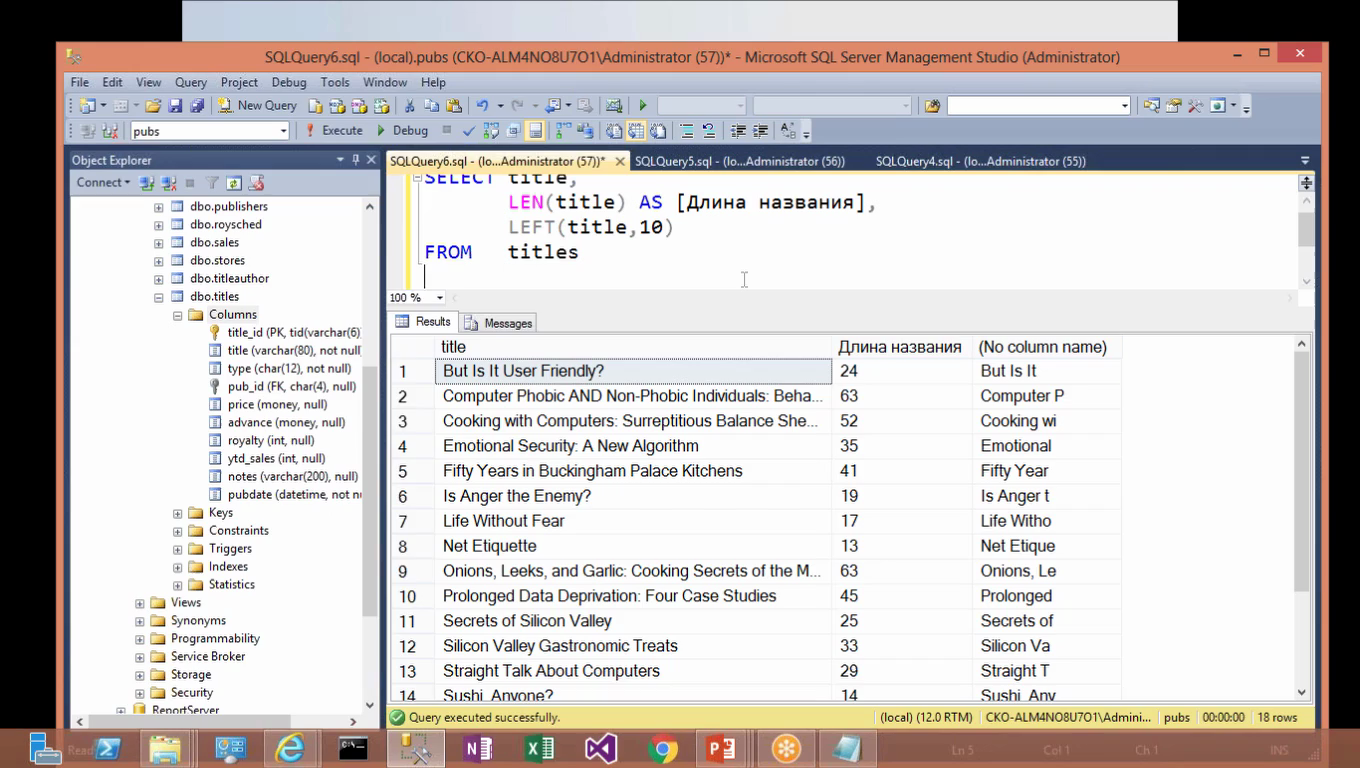This screenshot has height=768, width=1360.
Task: Click the green Start arrow in top toolbar
Action: 643,105
